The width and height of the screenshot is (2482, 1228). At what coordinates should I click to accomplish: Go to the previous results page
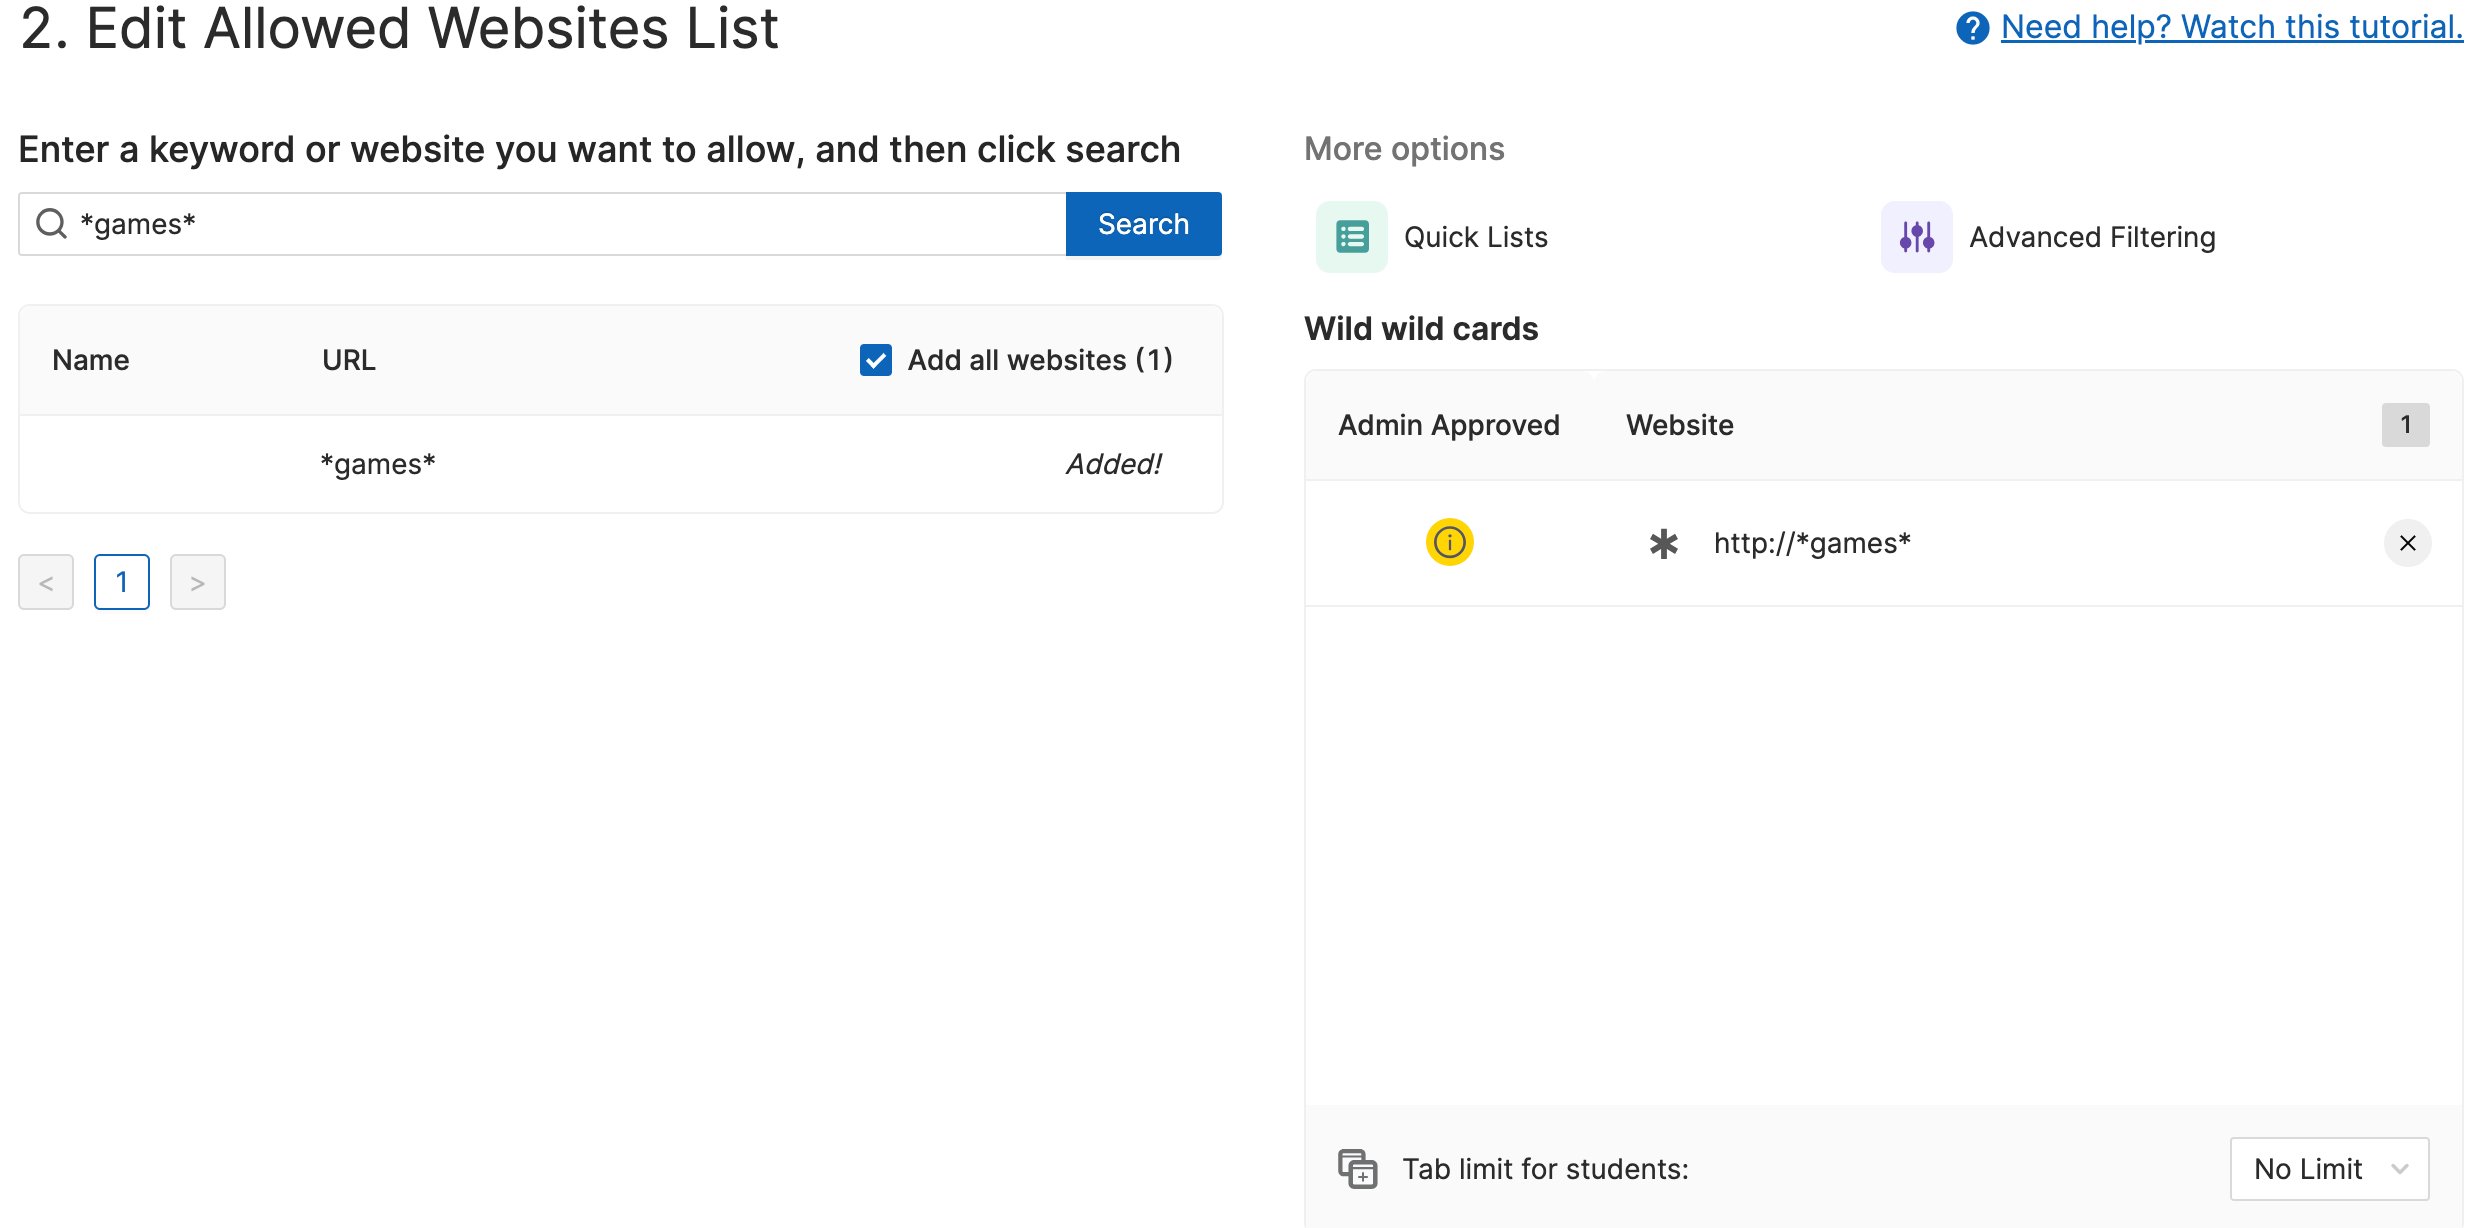coord(46,582)
